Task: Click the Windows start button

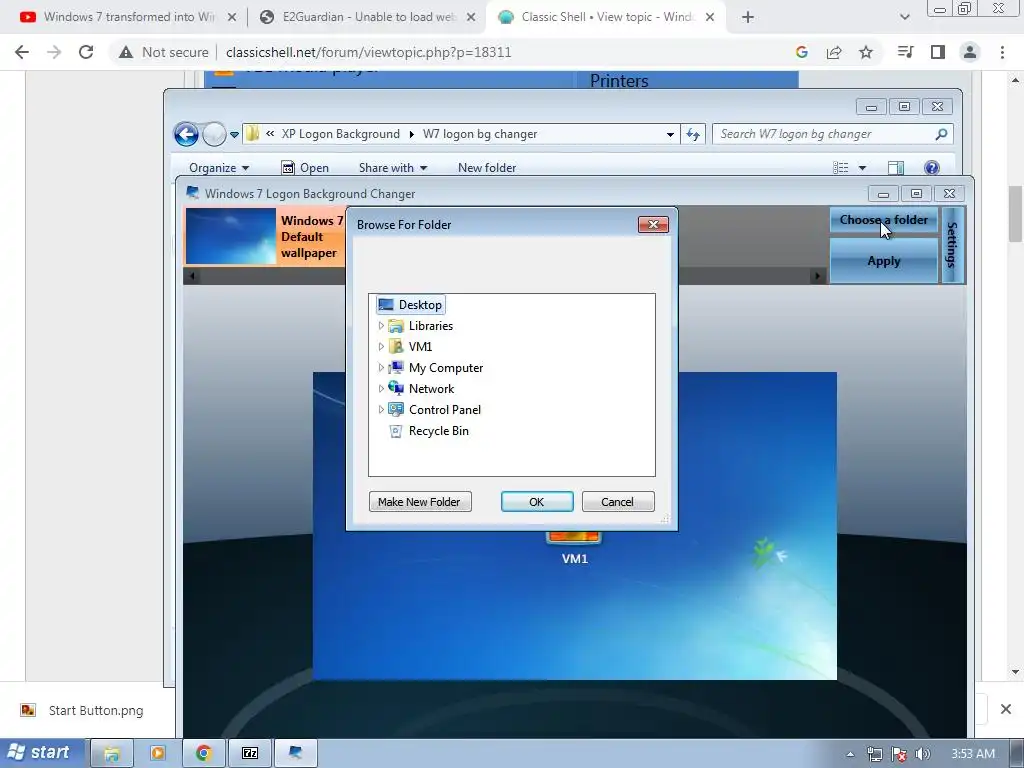Action: (42, 753)
